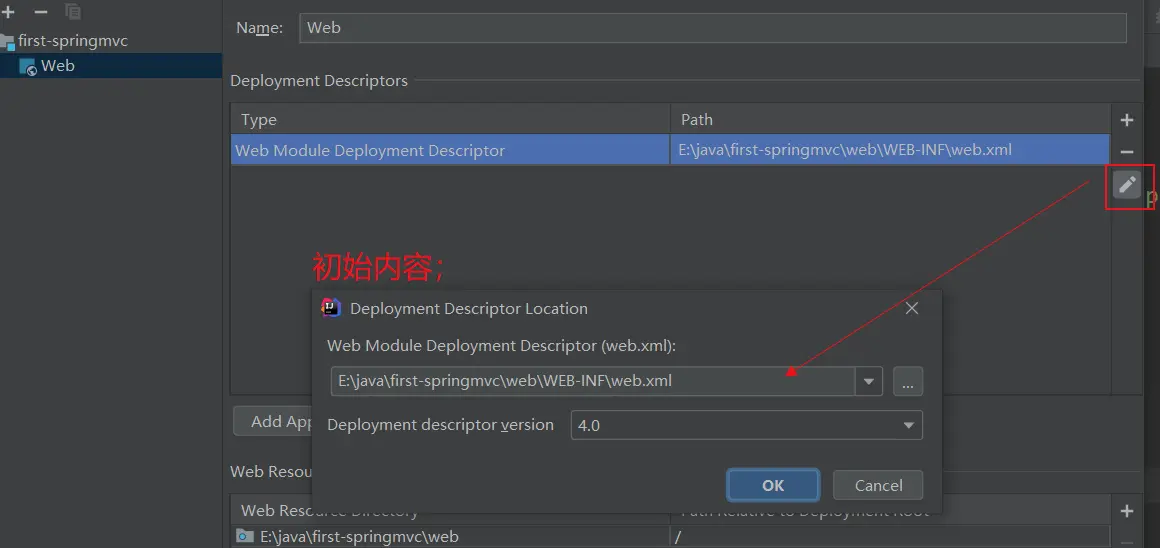
Task: Add a web resource directory
Action: (1127, 511)
